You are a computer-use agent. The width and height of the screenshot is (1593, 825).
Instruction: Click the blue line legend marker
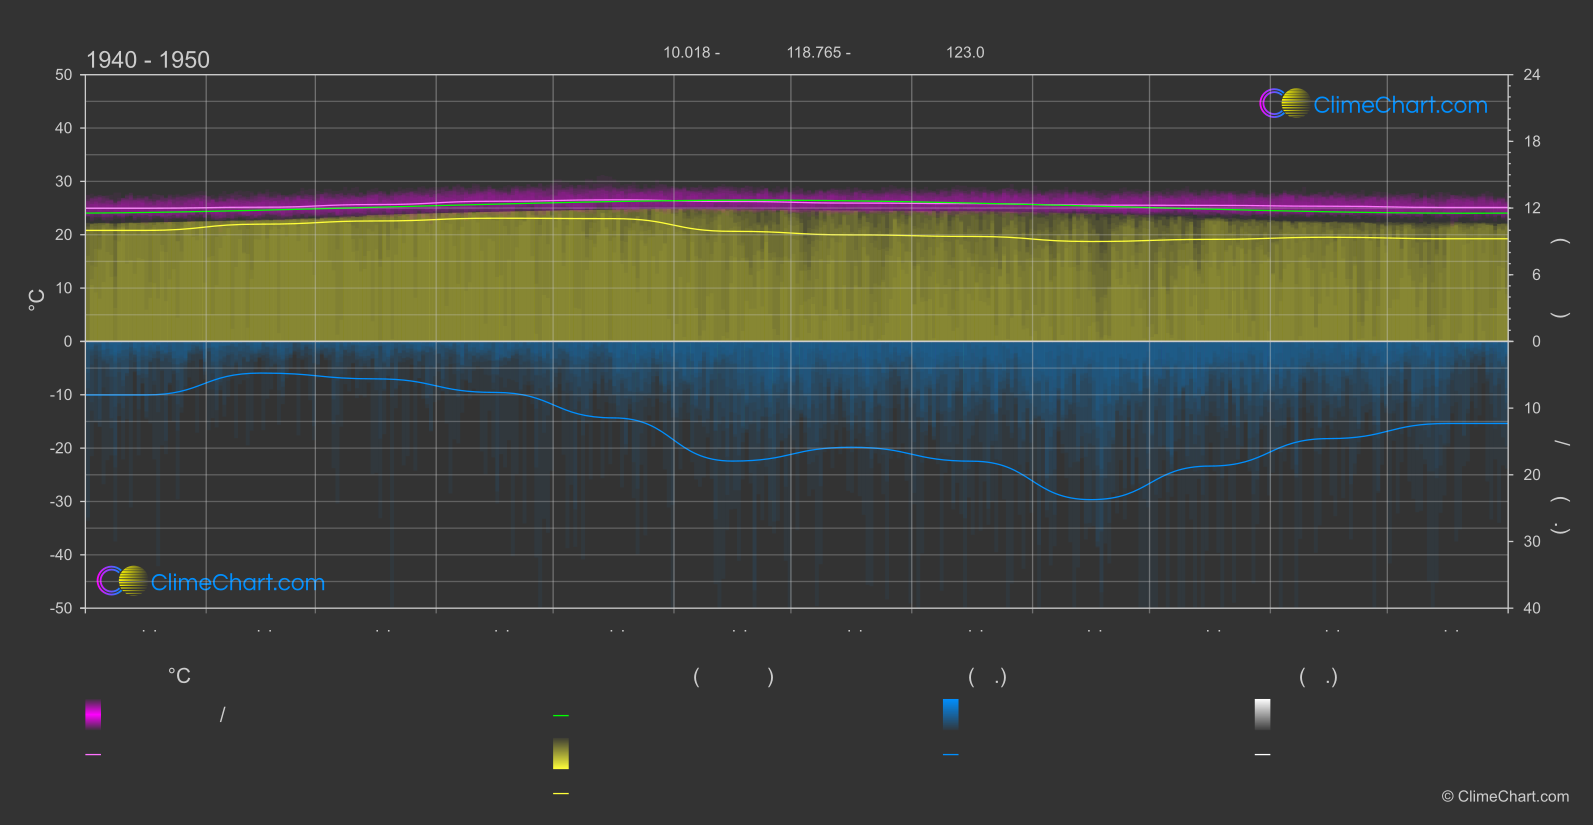click(x=951, y=755)
